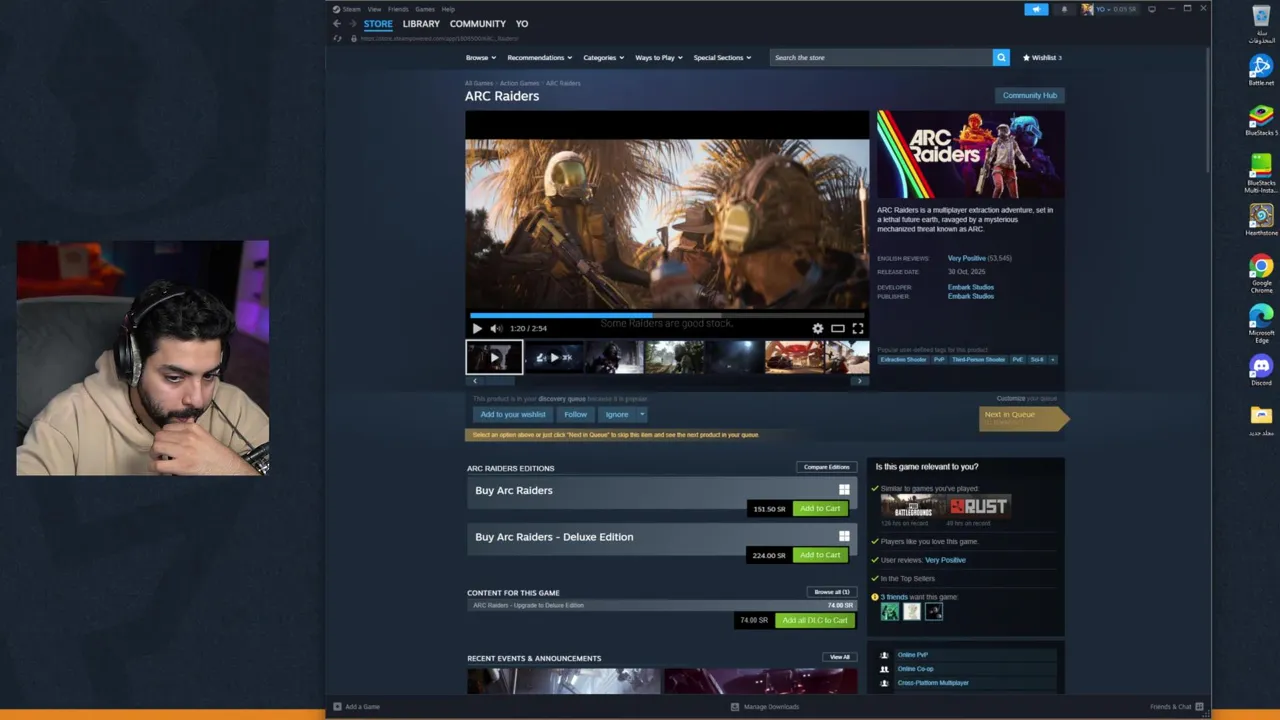Open the Friends menu
Image resolution: width=1280 pixels, height=720 pixels.
[398, 9]
